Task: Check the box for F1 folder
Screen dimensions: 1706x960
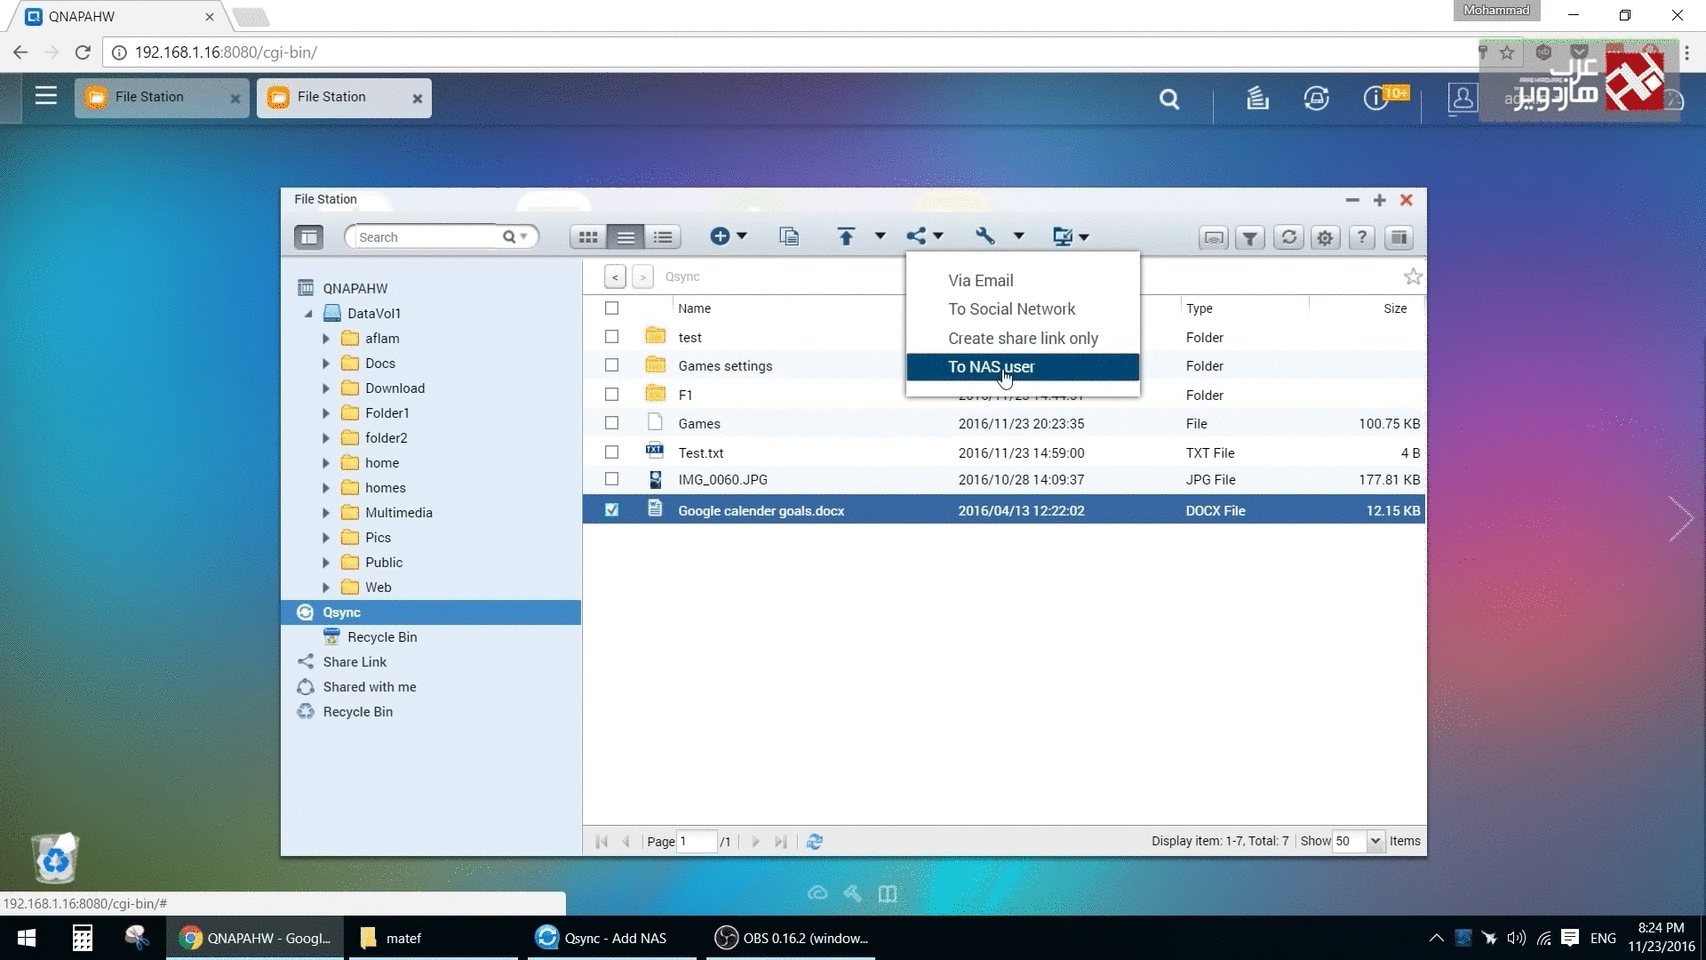Action: (612, 394)
